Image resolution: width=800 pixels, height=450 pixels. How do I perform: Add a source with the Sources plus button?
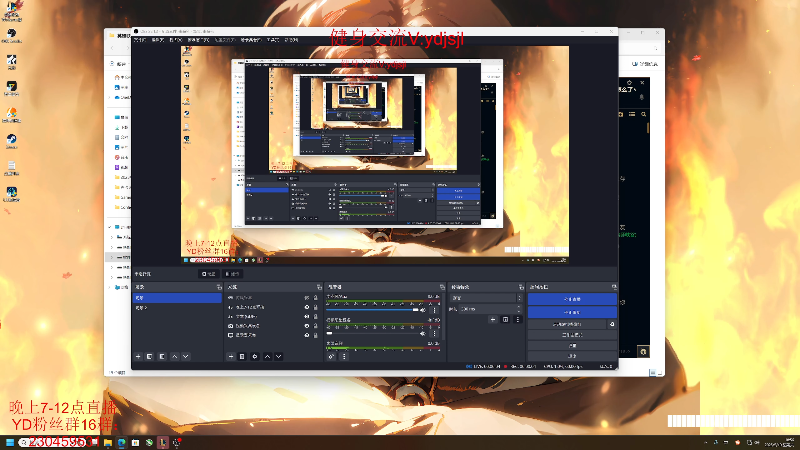(231, 357)
